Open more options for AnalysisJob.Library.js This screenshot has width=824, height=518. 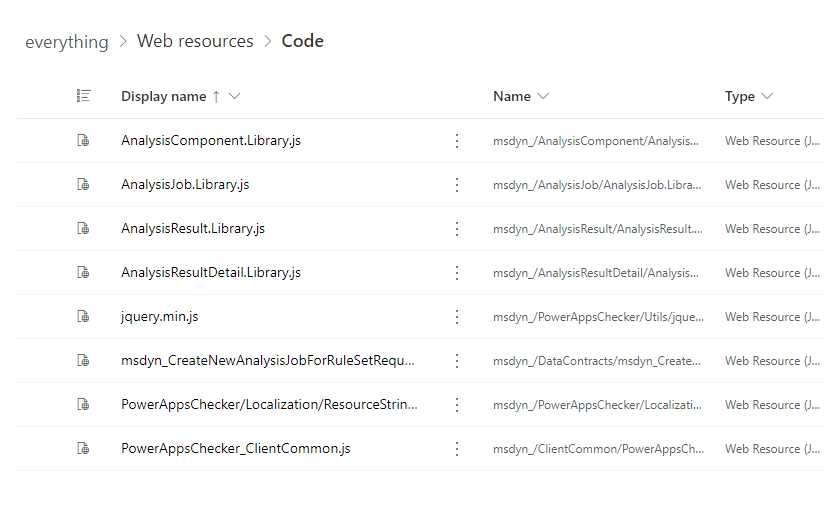click(457, 185)
